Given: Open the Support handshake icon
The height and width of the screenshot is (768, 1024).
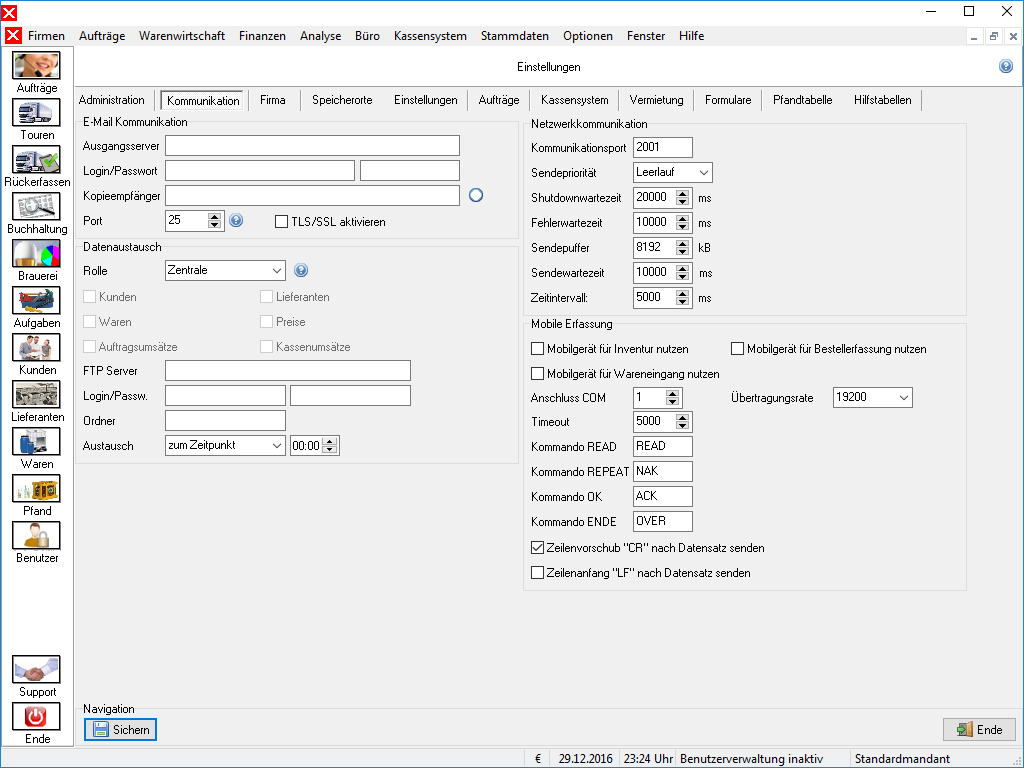Looking at the screenshot, I should tap(37, 670).
